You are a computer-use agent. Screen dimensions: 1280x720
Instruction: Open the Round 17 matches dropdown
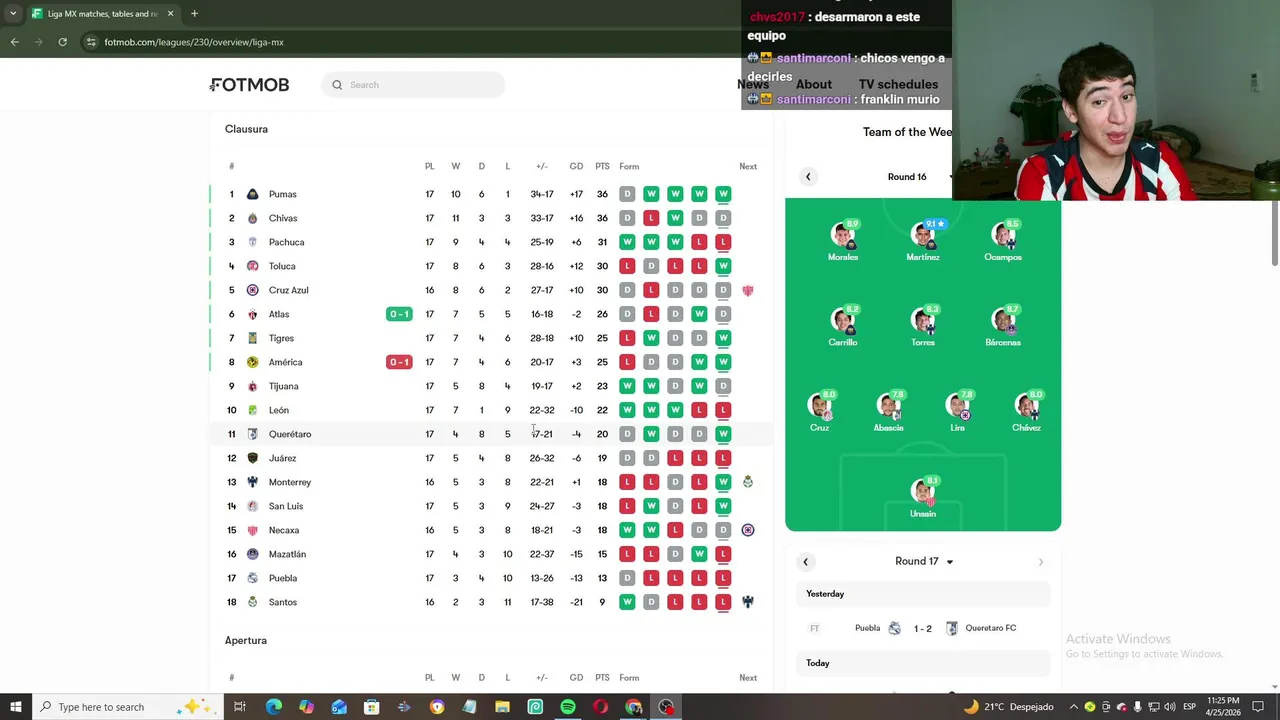pos(923,561)
